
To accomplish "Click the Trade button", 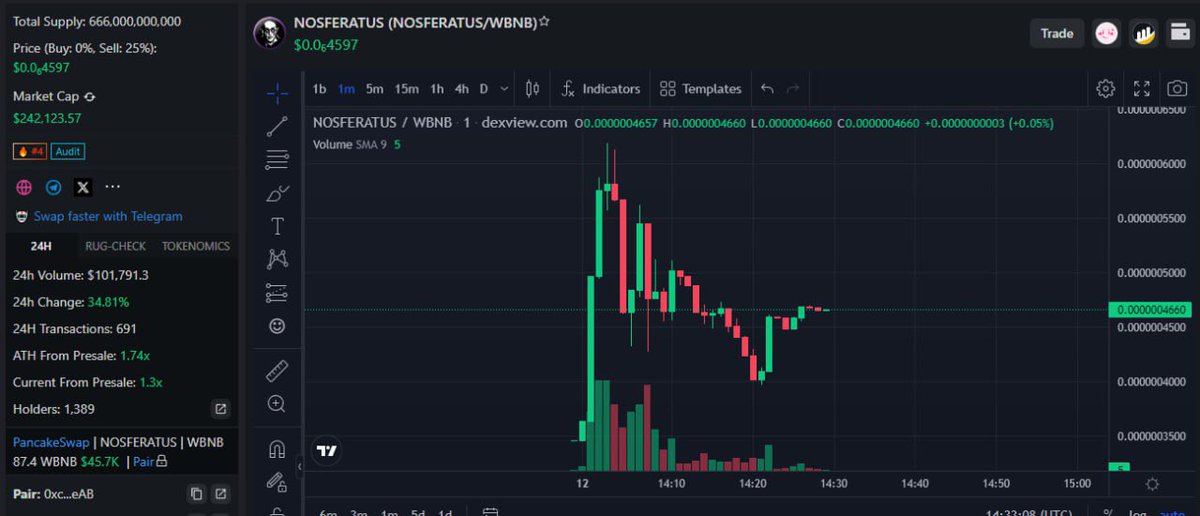I will (x=1057, y=33).
